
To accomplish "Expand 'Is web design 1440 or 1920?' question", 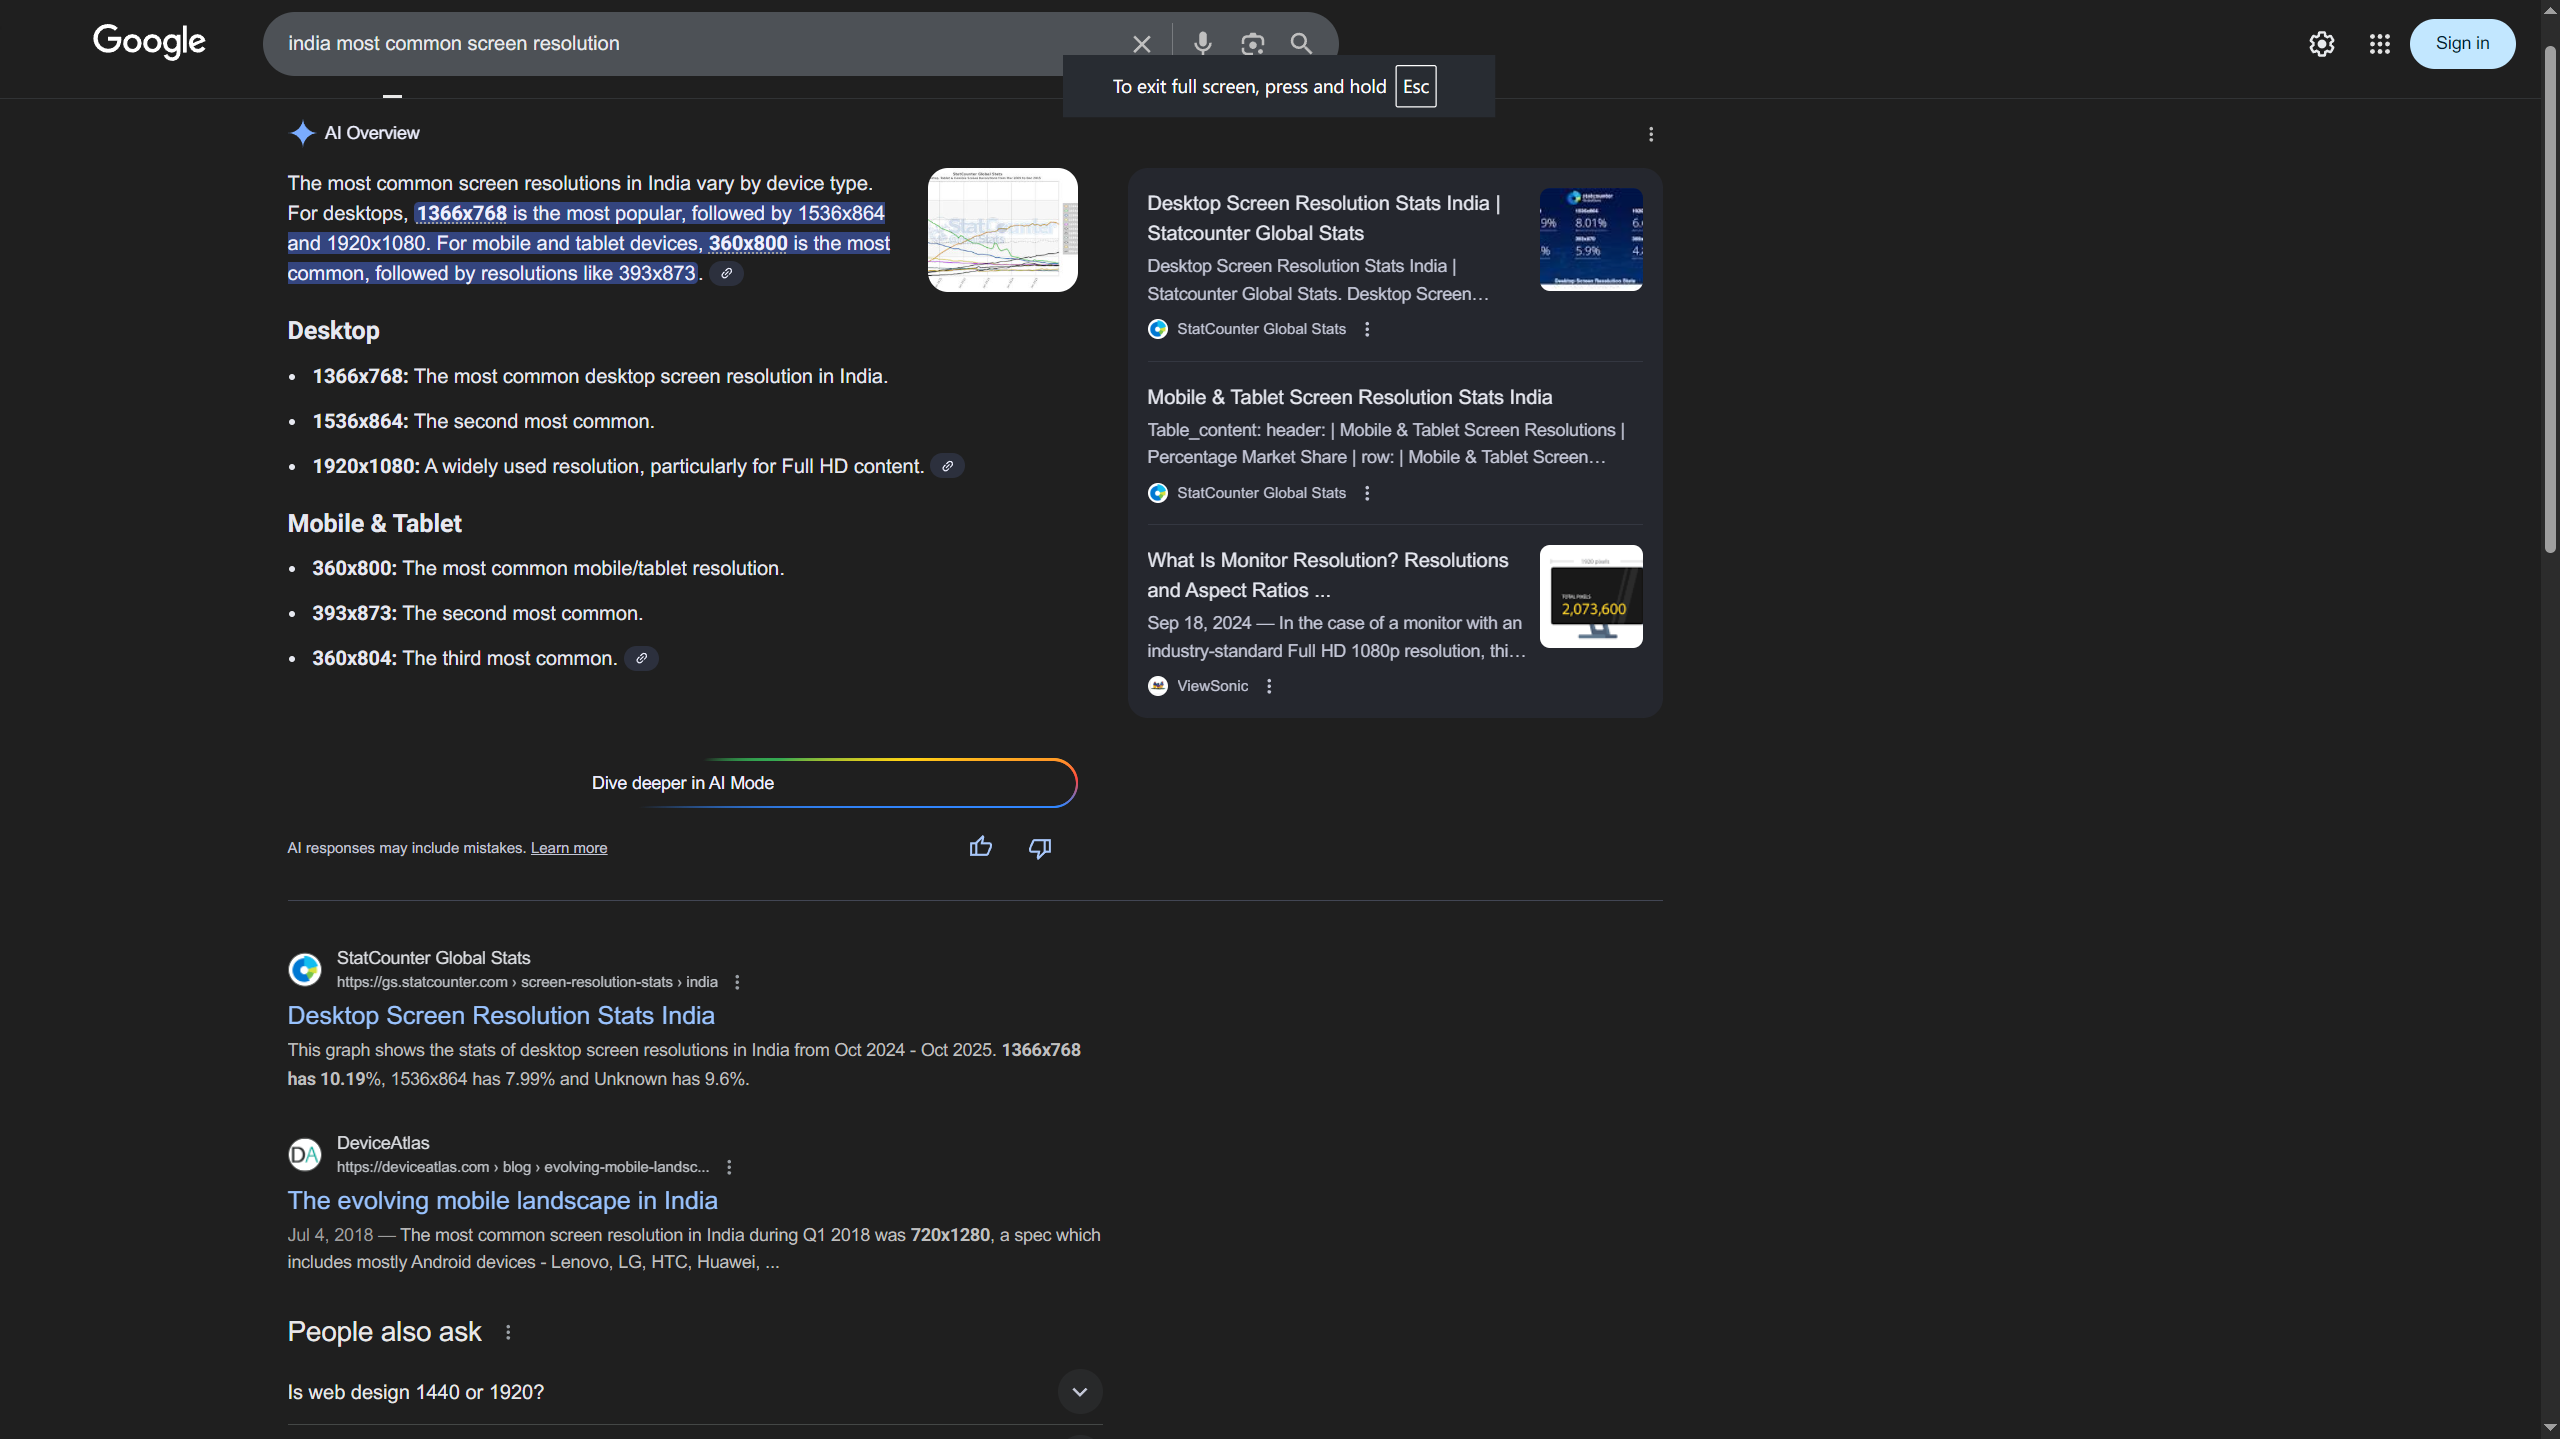I will [1079, 1391].
